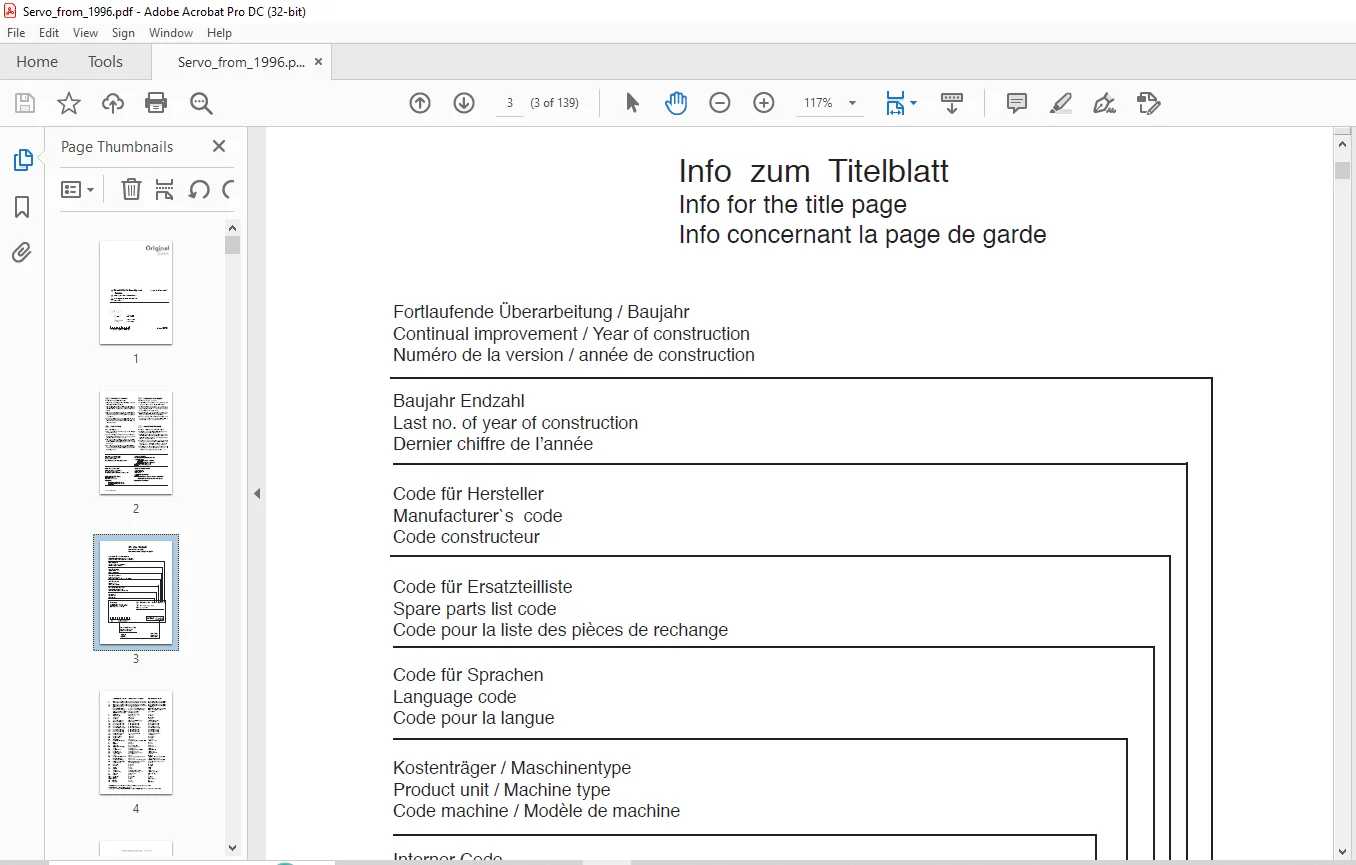Open the View menu
Image resolution: width=1356 pixels, height=865 pixels.
86,33
